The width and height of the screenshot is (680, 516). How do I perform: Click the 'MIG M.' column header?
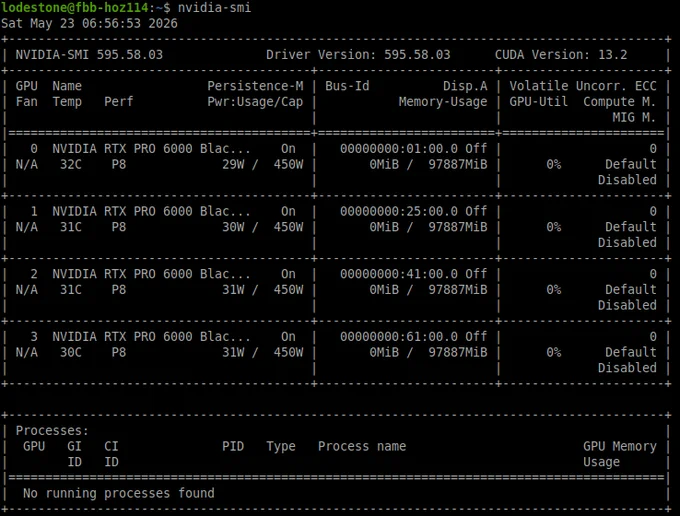click(634, 117)
